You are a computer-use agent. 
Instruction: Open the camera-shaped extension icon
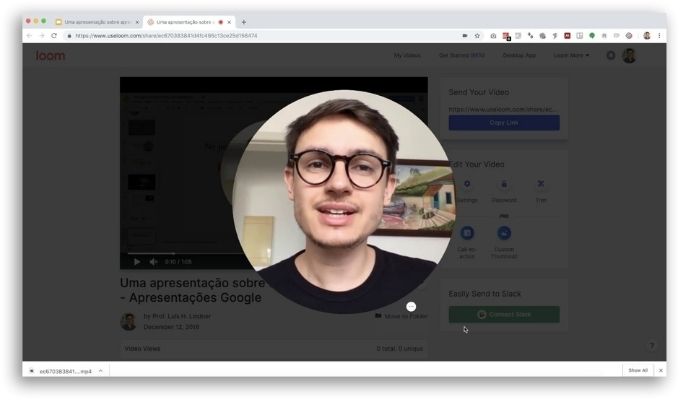(x=493, y=36)
